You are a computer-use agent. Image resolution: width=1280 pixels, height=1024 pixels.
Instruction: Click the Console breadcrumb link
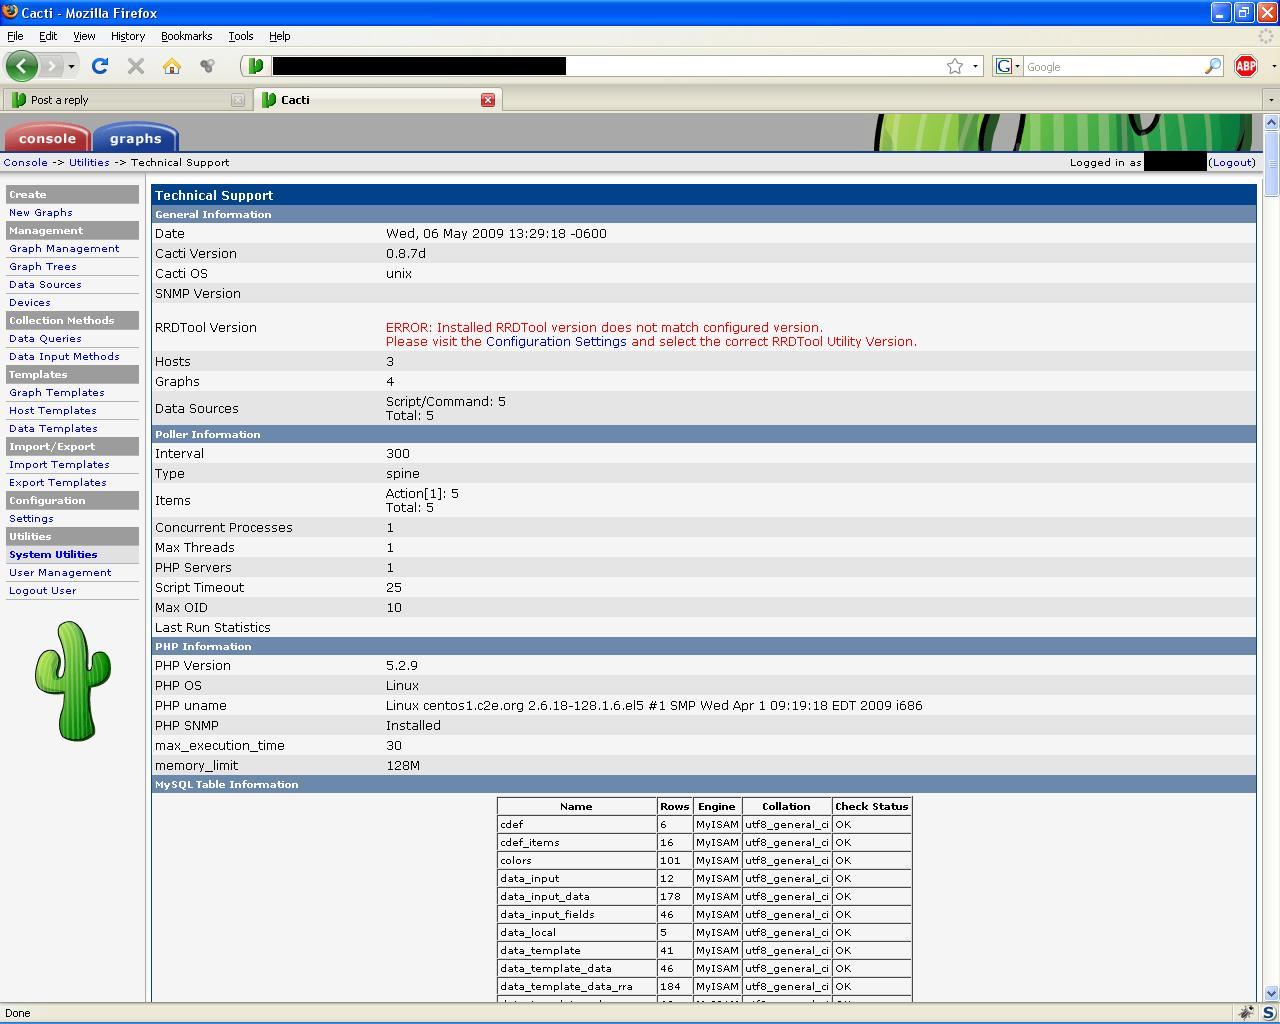25,162
